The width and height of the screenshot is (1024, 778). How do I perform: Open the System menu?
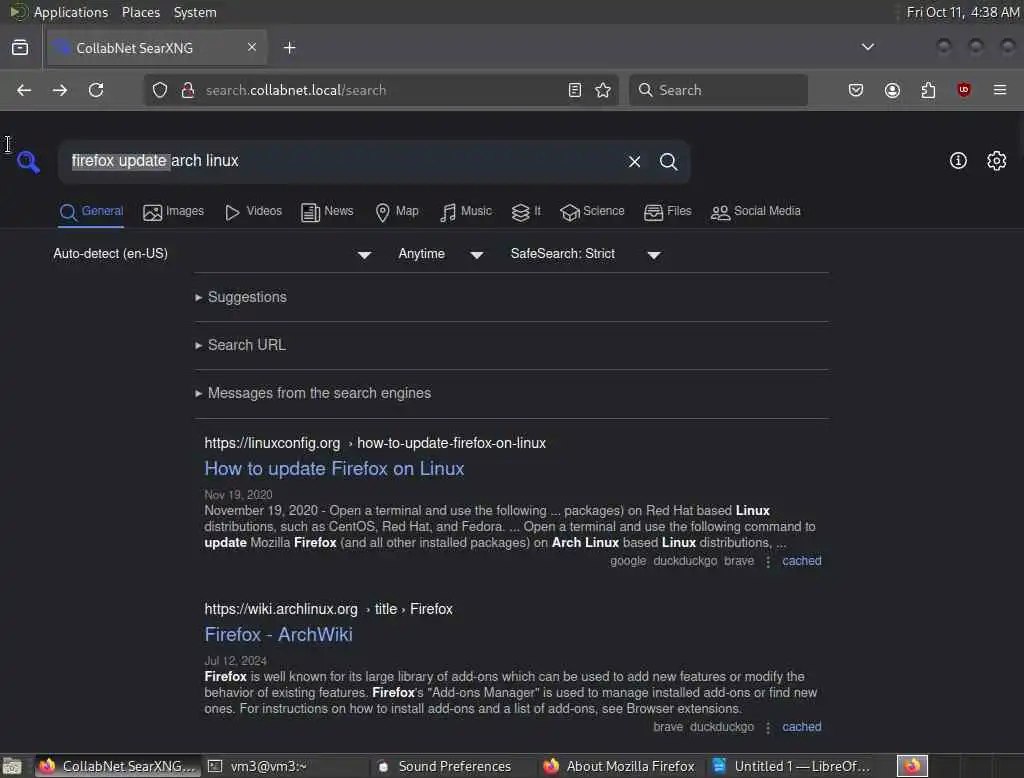pos(195,12)
